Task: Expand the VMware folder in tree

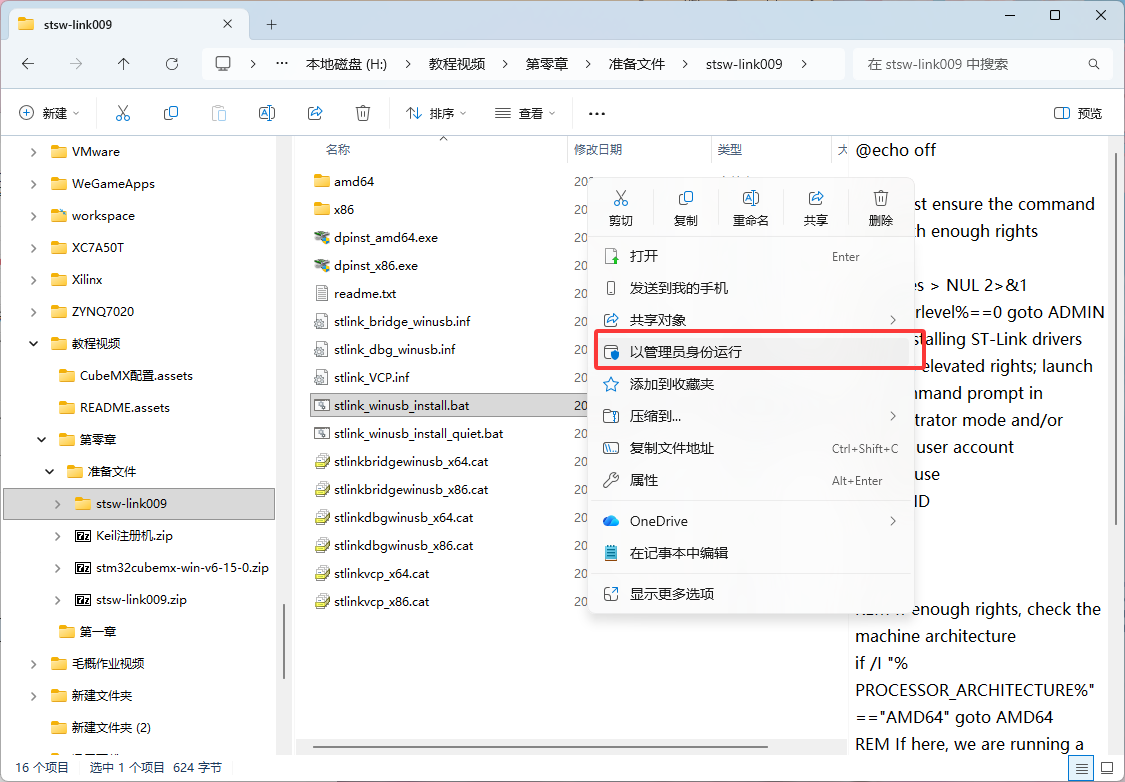Action: pyautogui.click(x=34, y=152)
